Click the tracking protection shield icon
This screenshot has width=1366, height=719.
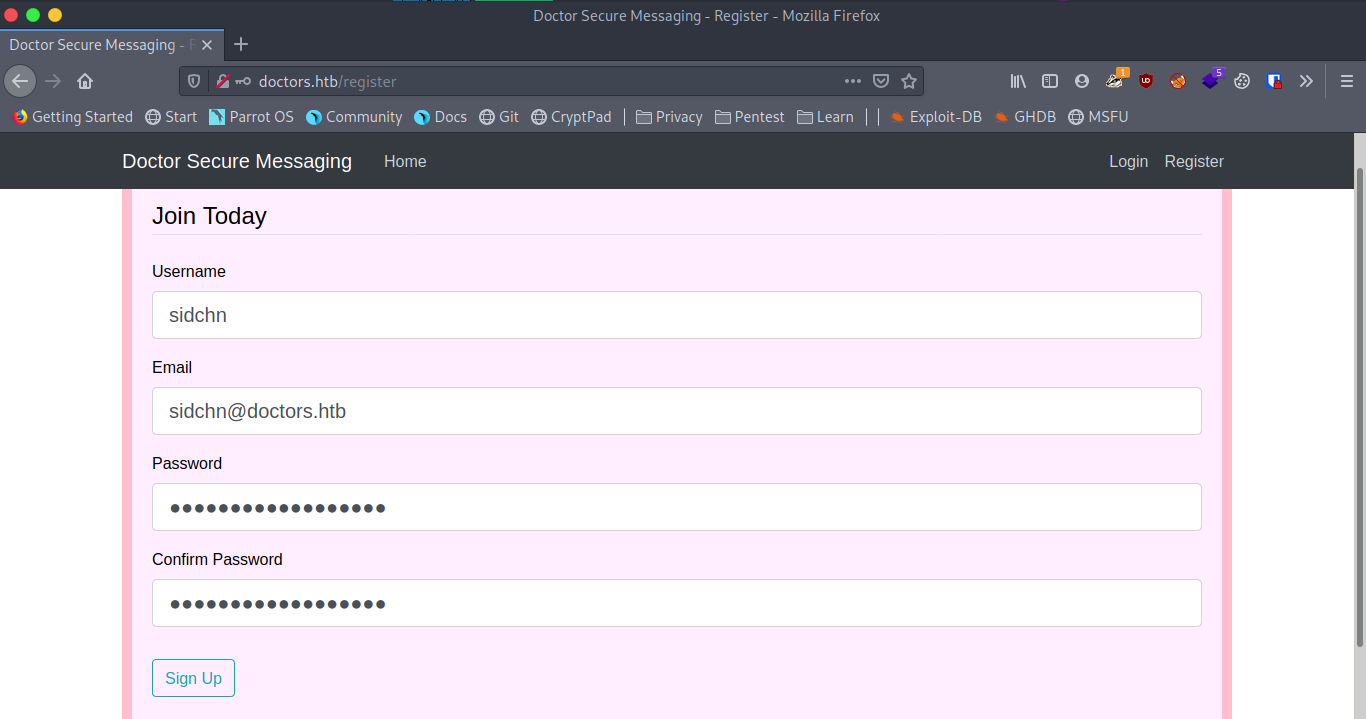(x=194, y=81)
